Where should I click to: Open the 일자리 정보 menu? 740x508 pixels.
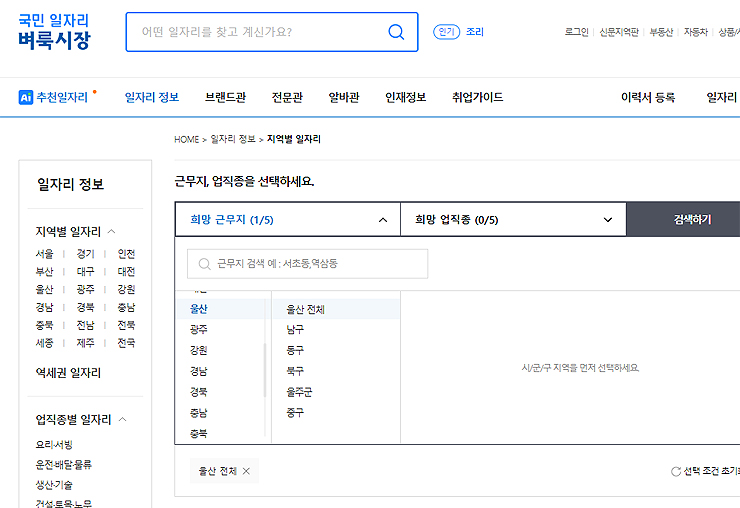151,97
